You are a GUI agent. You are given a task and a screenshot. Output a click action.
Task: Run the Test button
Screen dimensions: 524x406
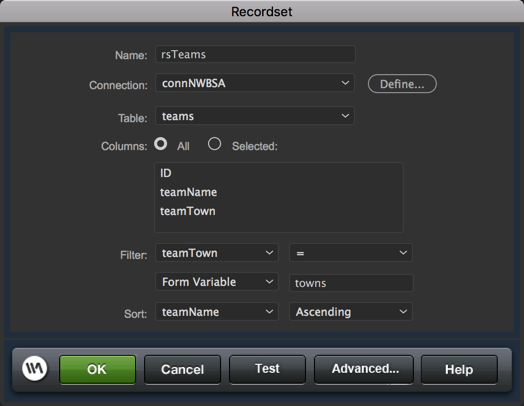coord(267,369)
